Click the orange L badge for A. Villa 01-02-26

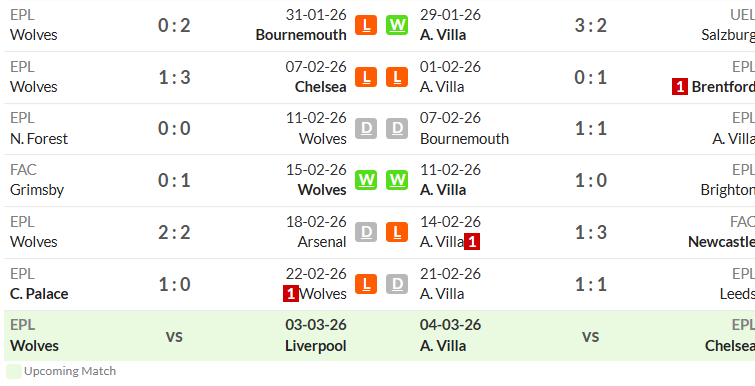coord(397,77)
